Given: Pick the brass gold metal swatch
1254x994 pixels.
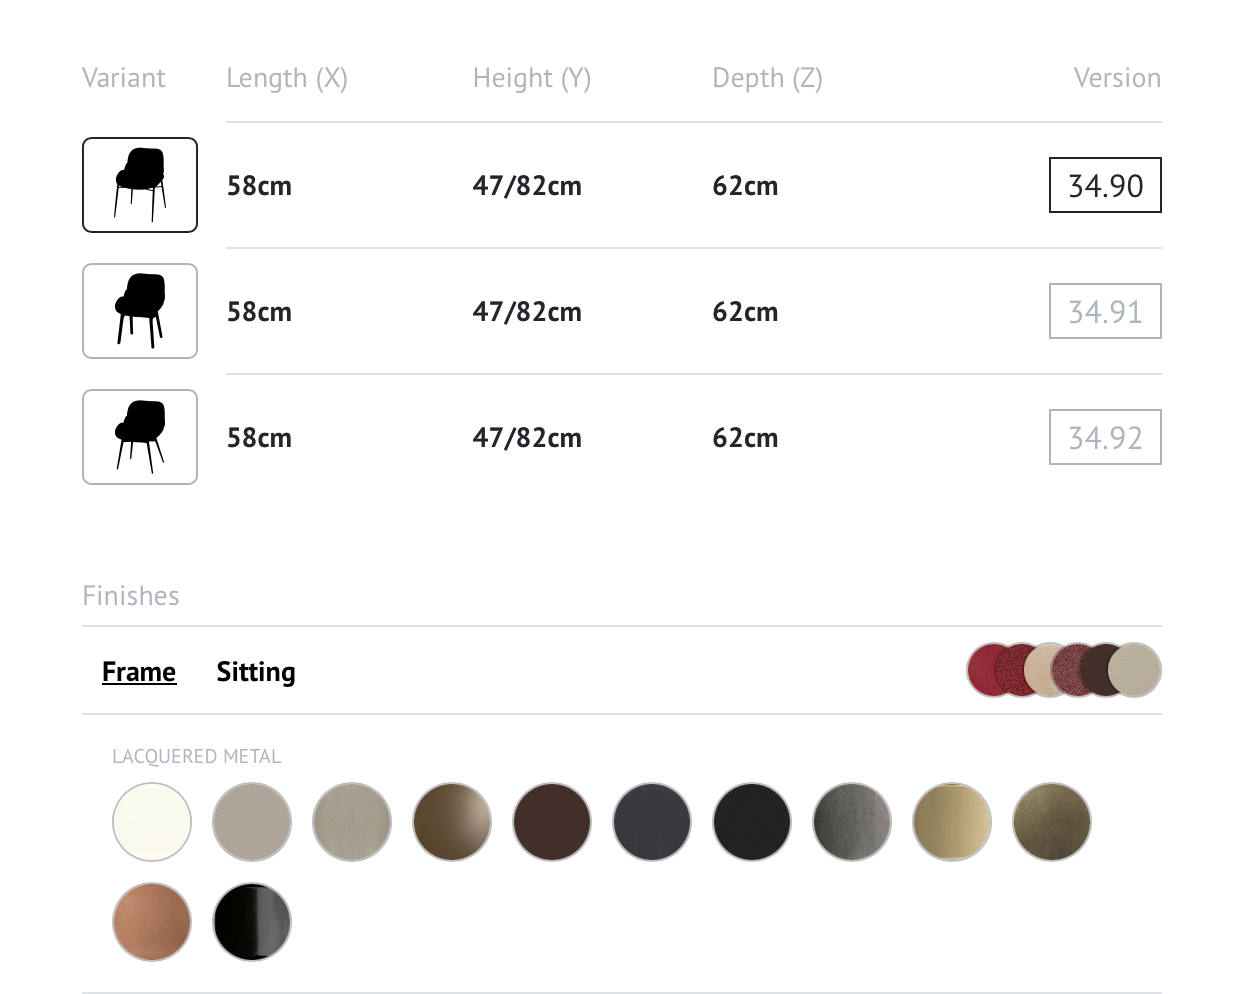Looking at the screenshot, I should pyautogui.click(x=952, y=822).
